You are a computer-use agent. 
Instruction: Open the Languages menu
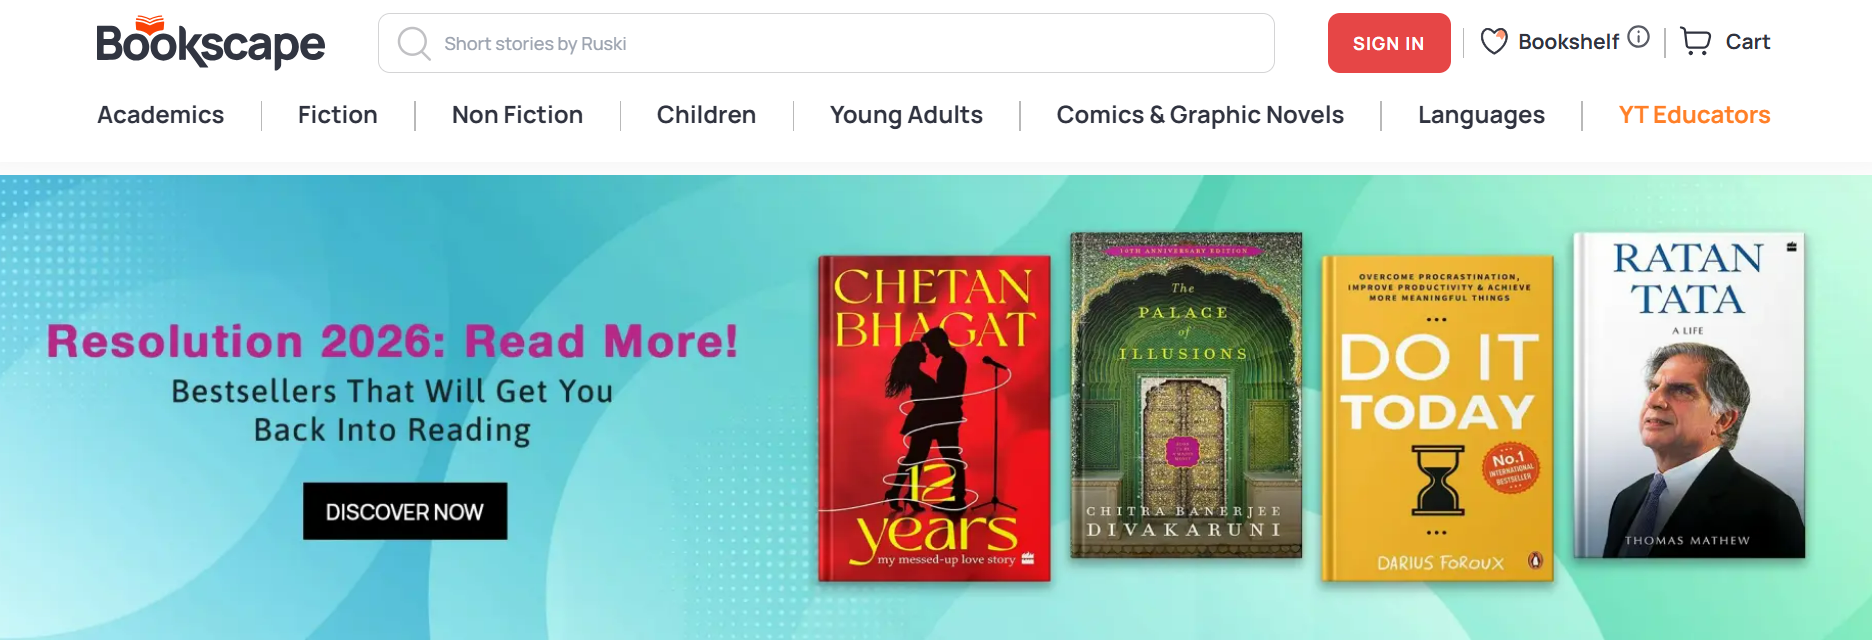coord(1481,115)
